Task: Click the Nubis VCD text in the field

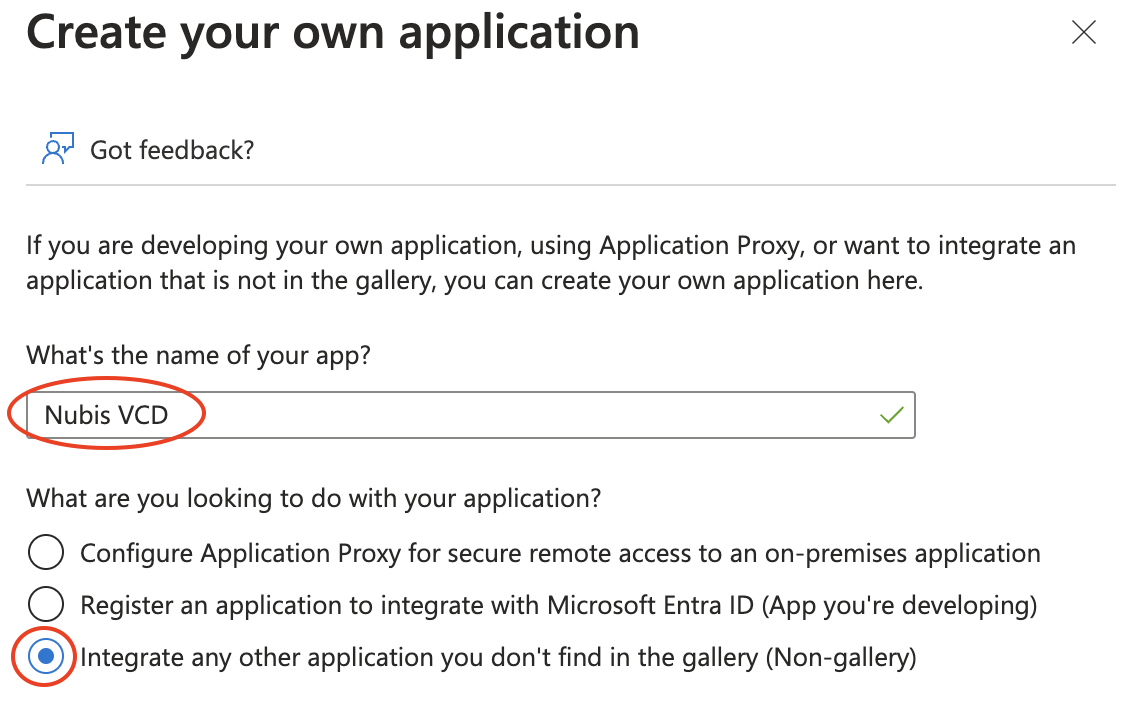Action: [107, 415]
